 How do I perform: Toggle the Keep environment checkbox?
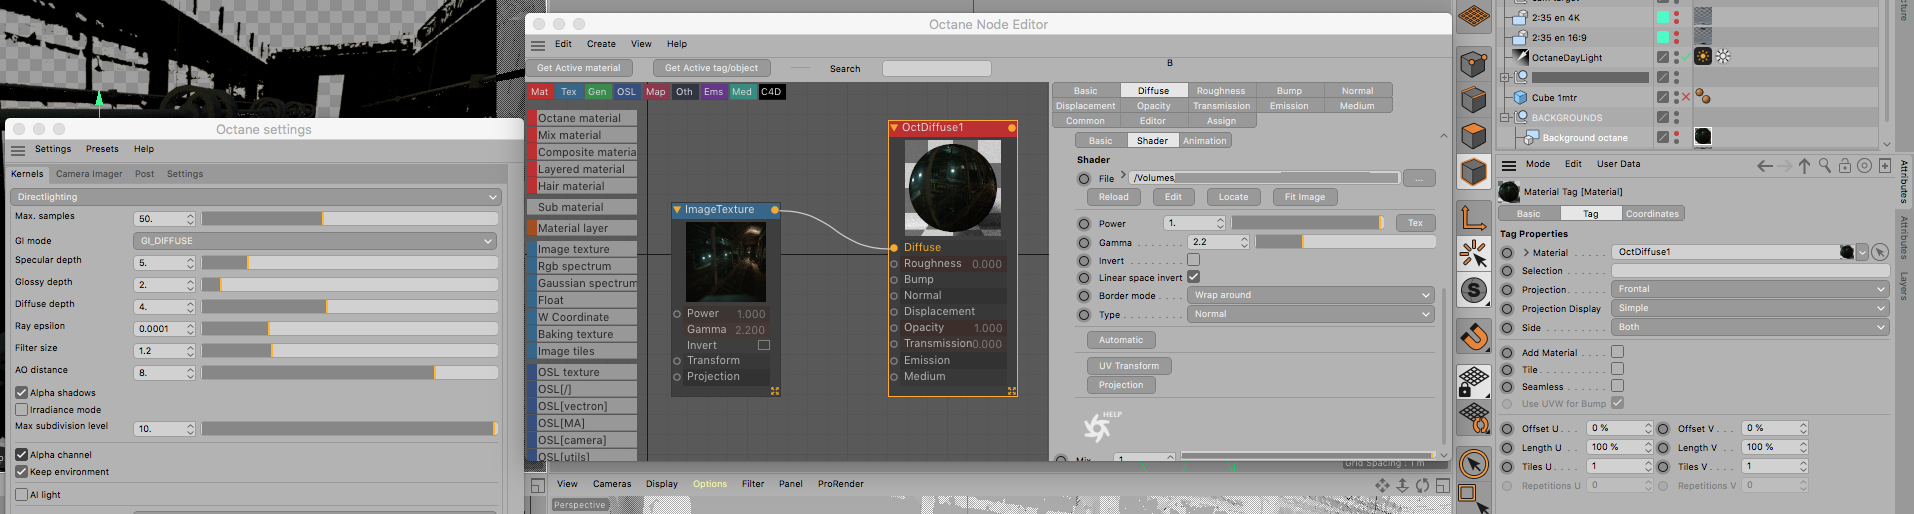click(x=21, y=472)
